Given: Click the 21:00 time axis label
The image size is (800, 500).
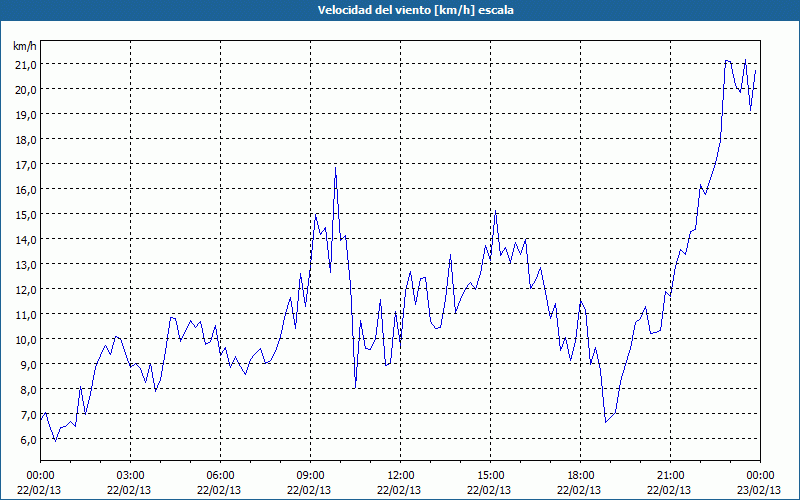Looking at the screenshot, I should coord(670,476).
